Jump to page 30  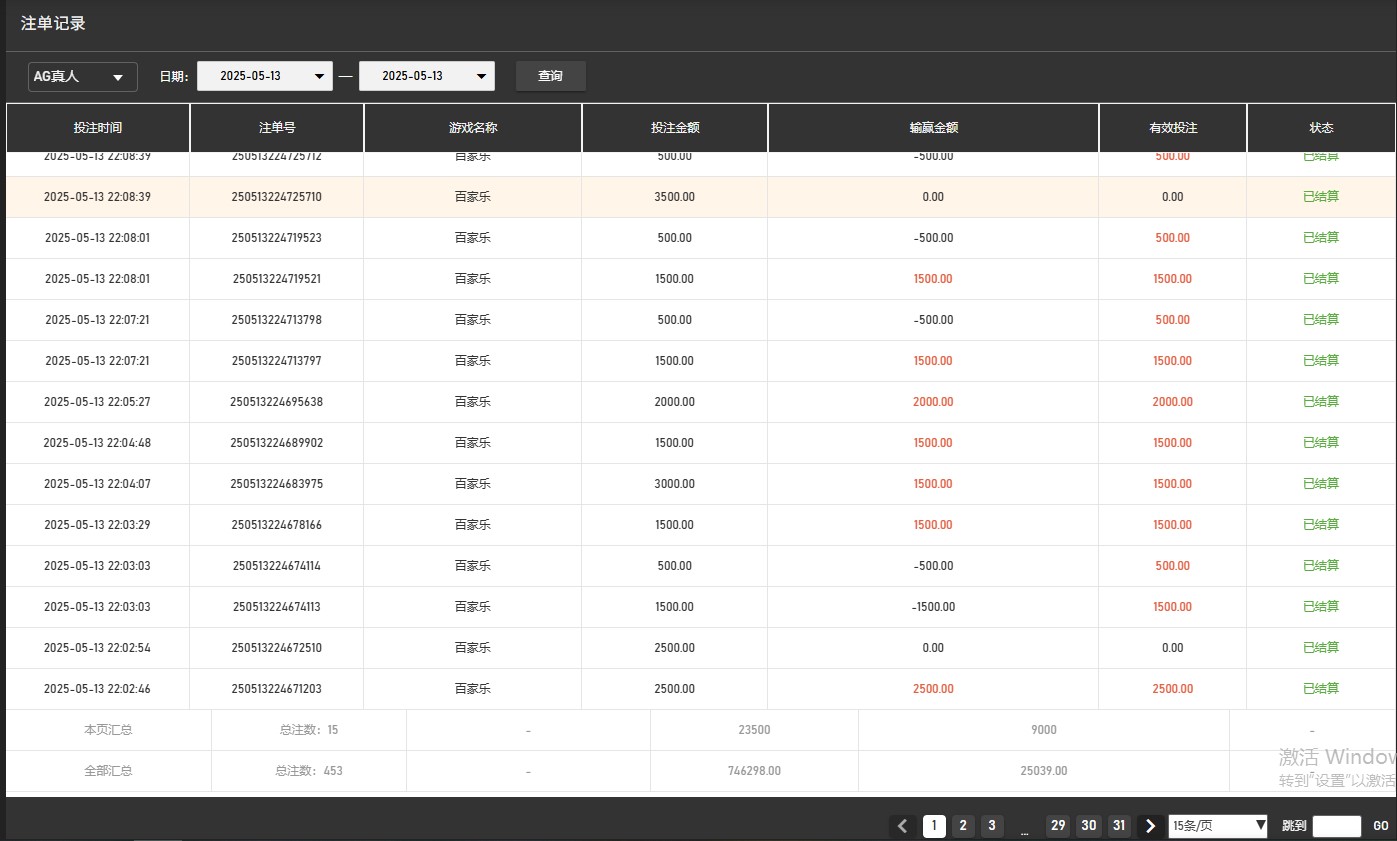click(1089, 826)
